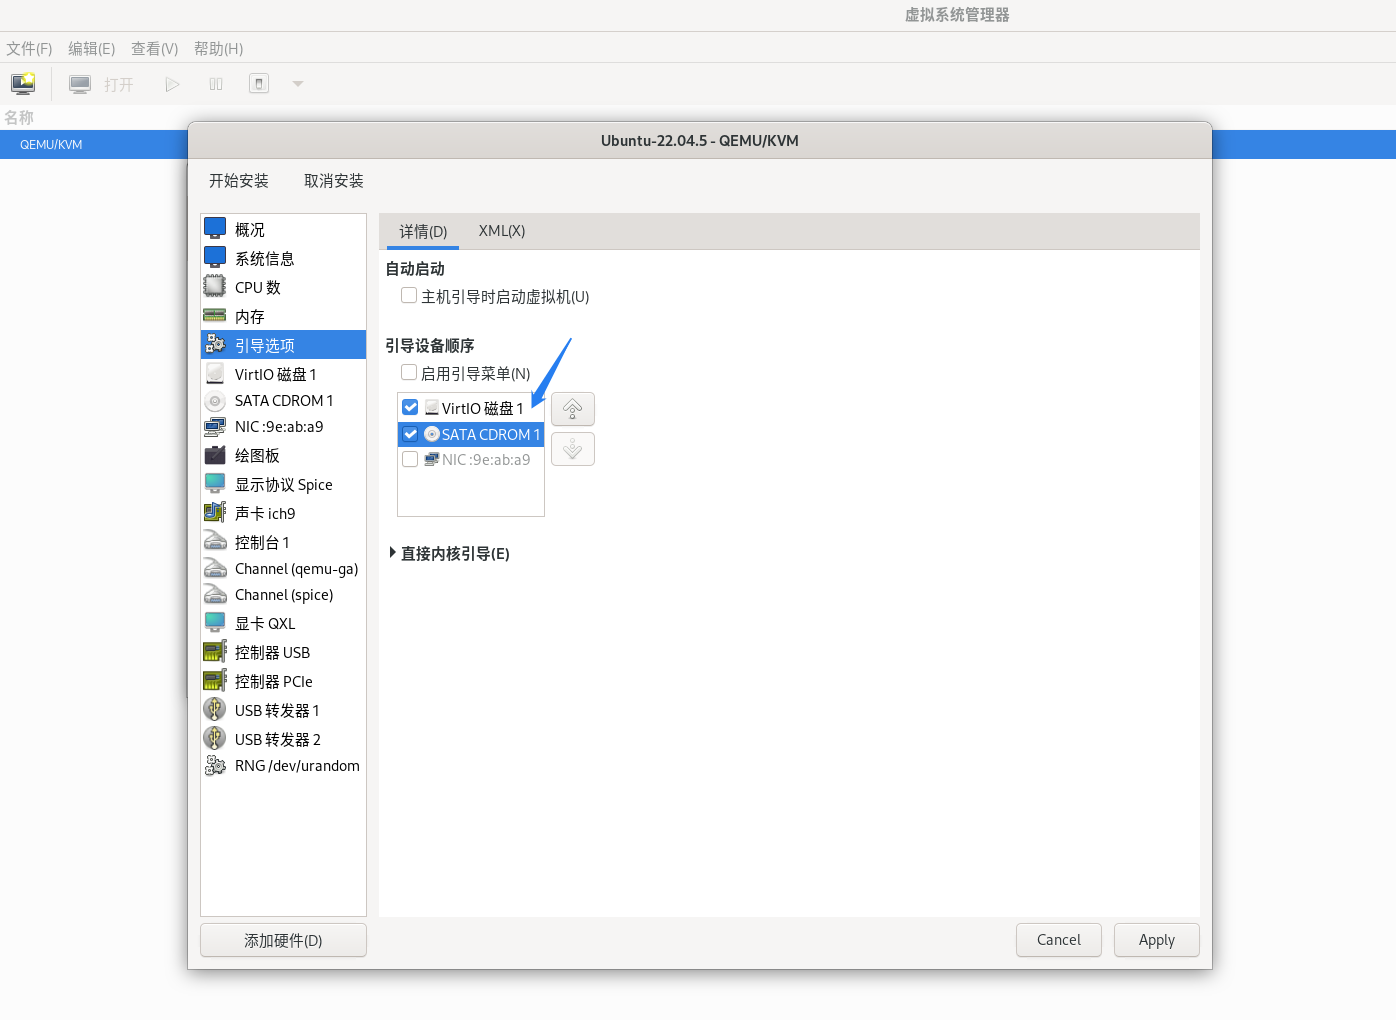
Task: Open the 文件(F) menu
Action: click(29, 49)
